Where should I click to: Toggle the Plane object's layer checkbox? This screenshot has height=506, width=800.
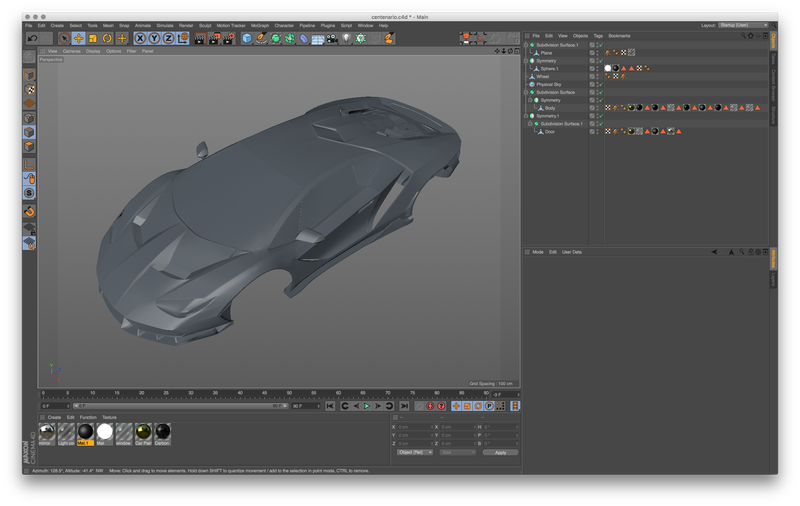[592, 53]
